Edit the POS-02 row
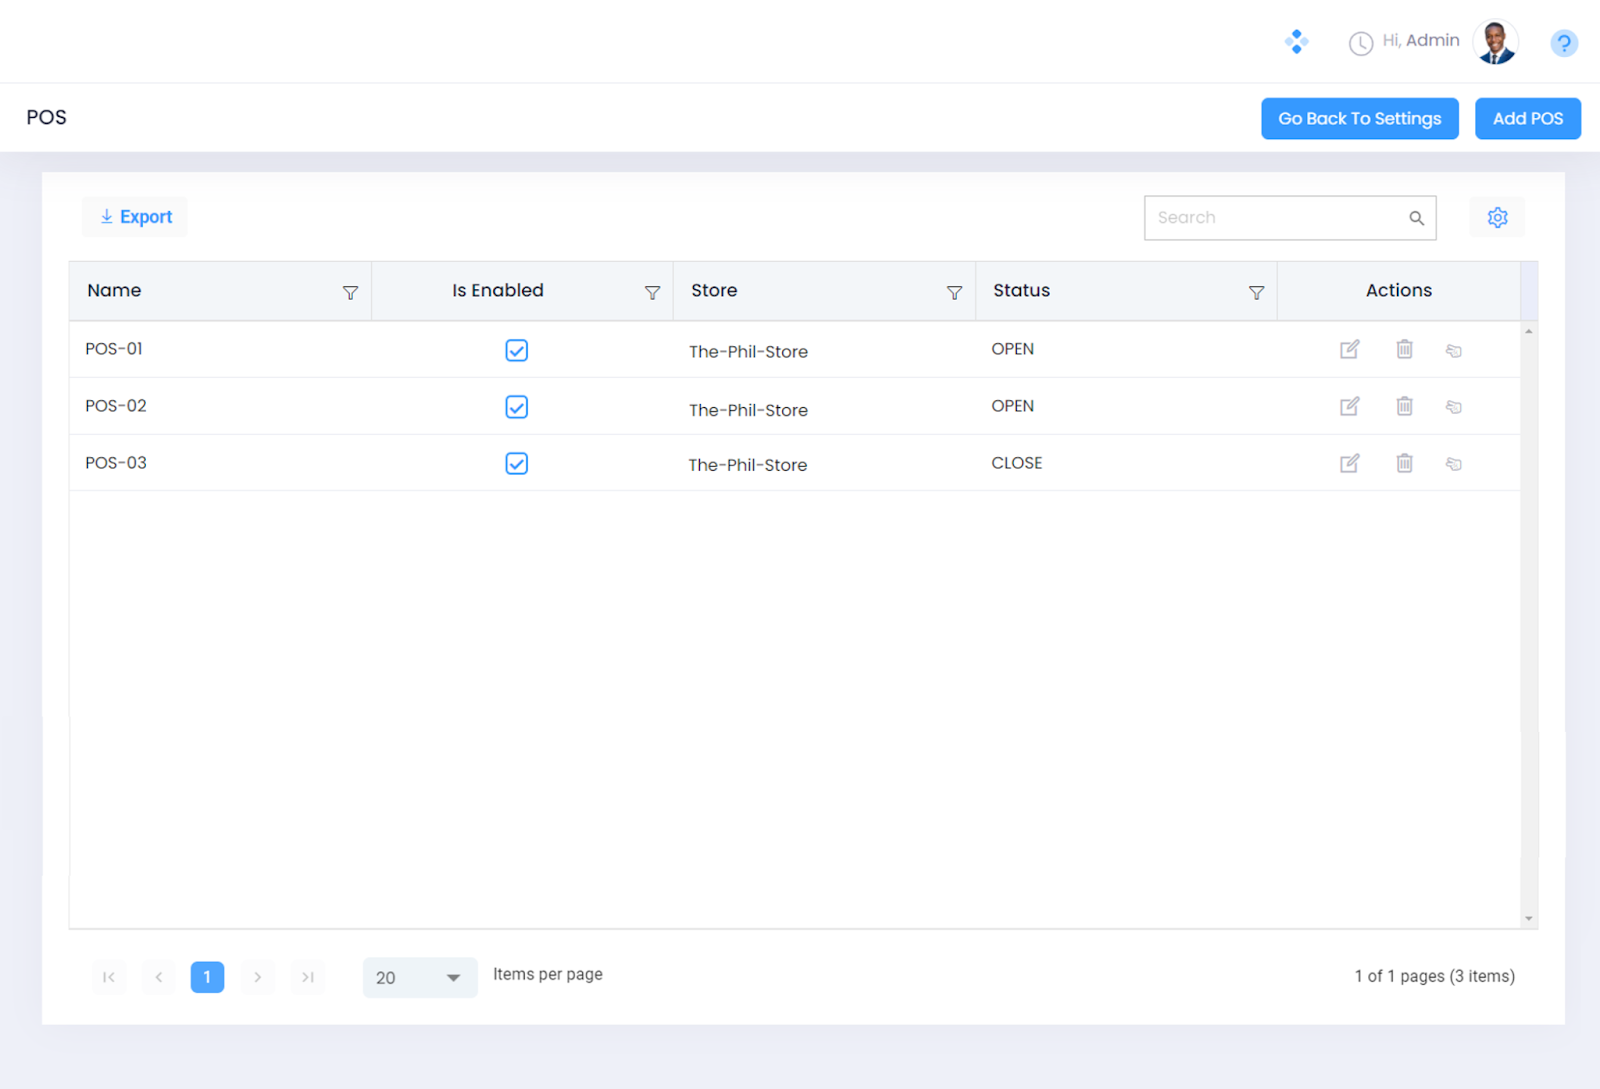This screenshot has height=1089, width=1600. pos(1349,406)
